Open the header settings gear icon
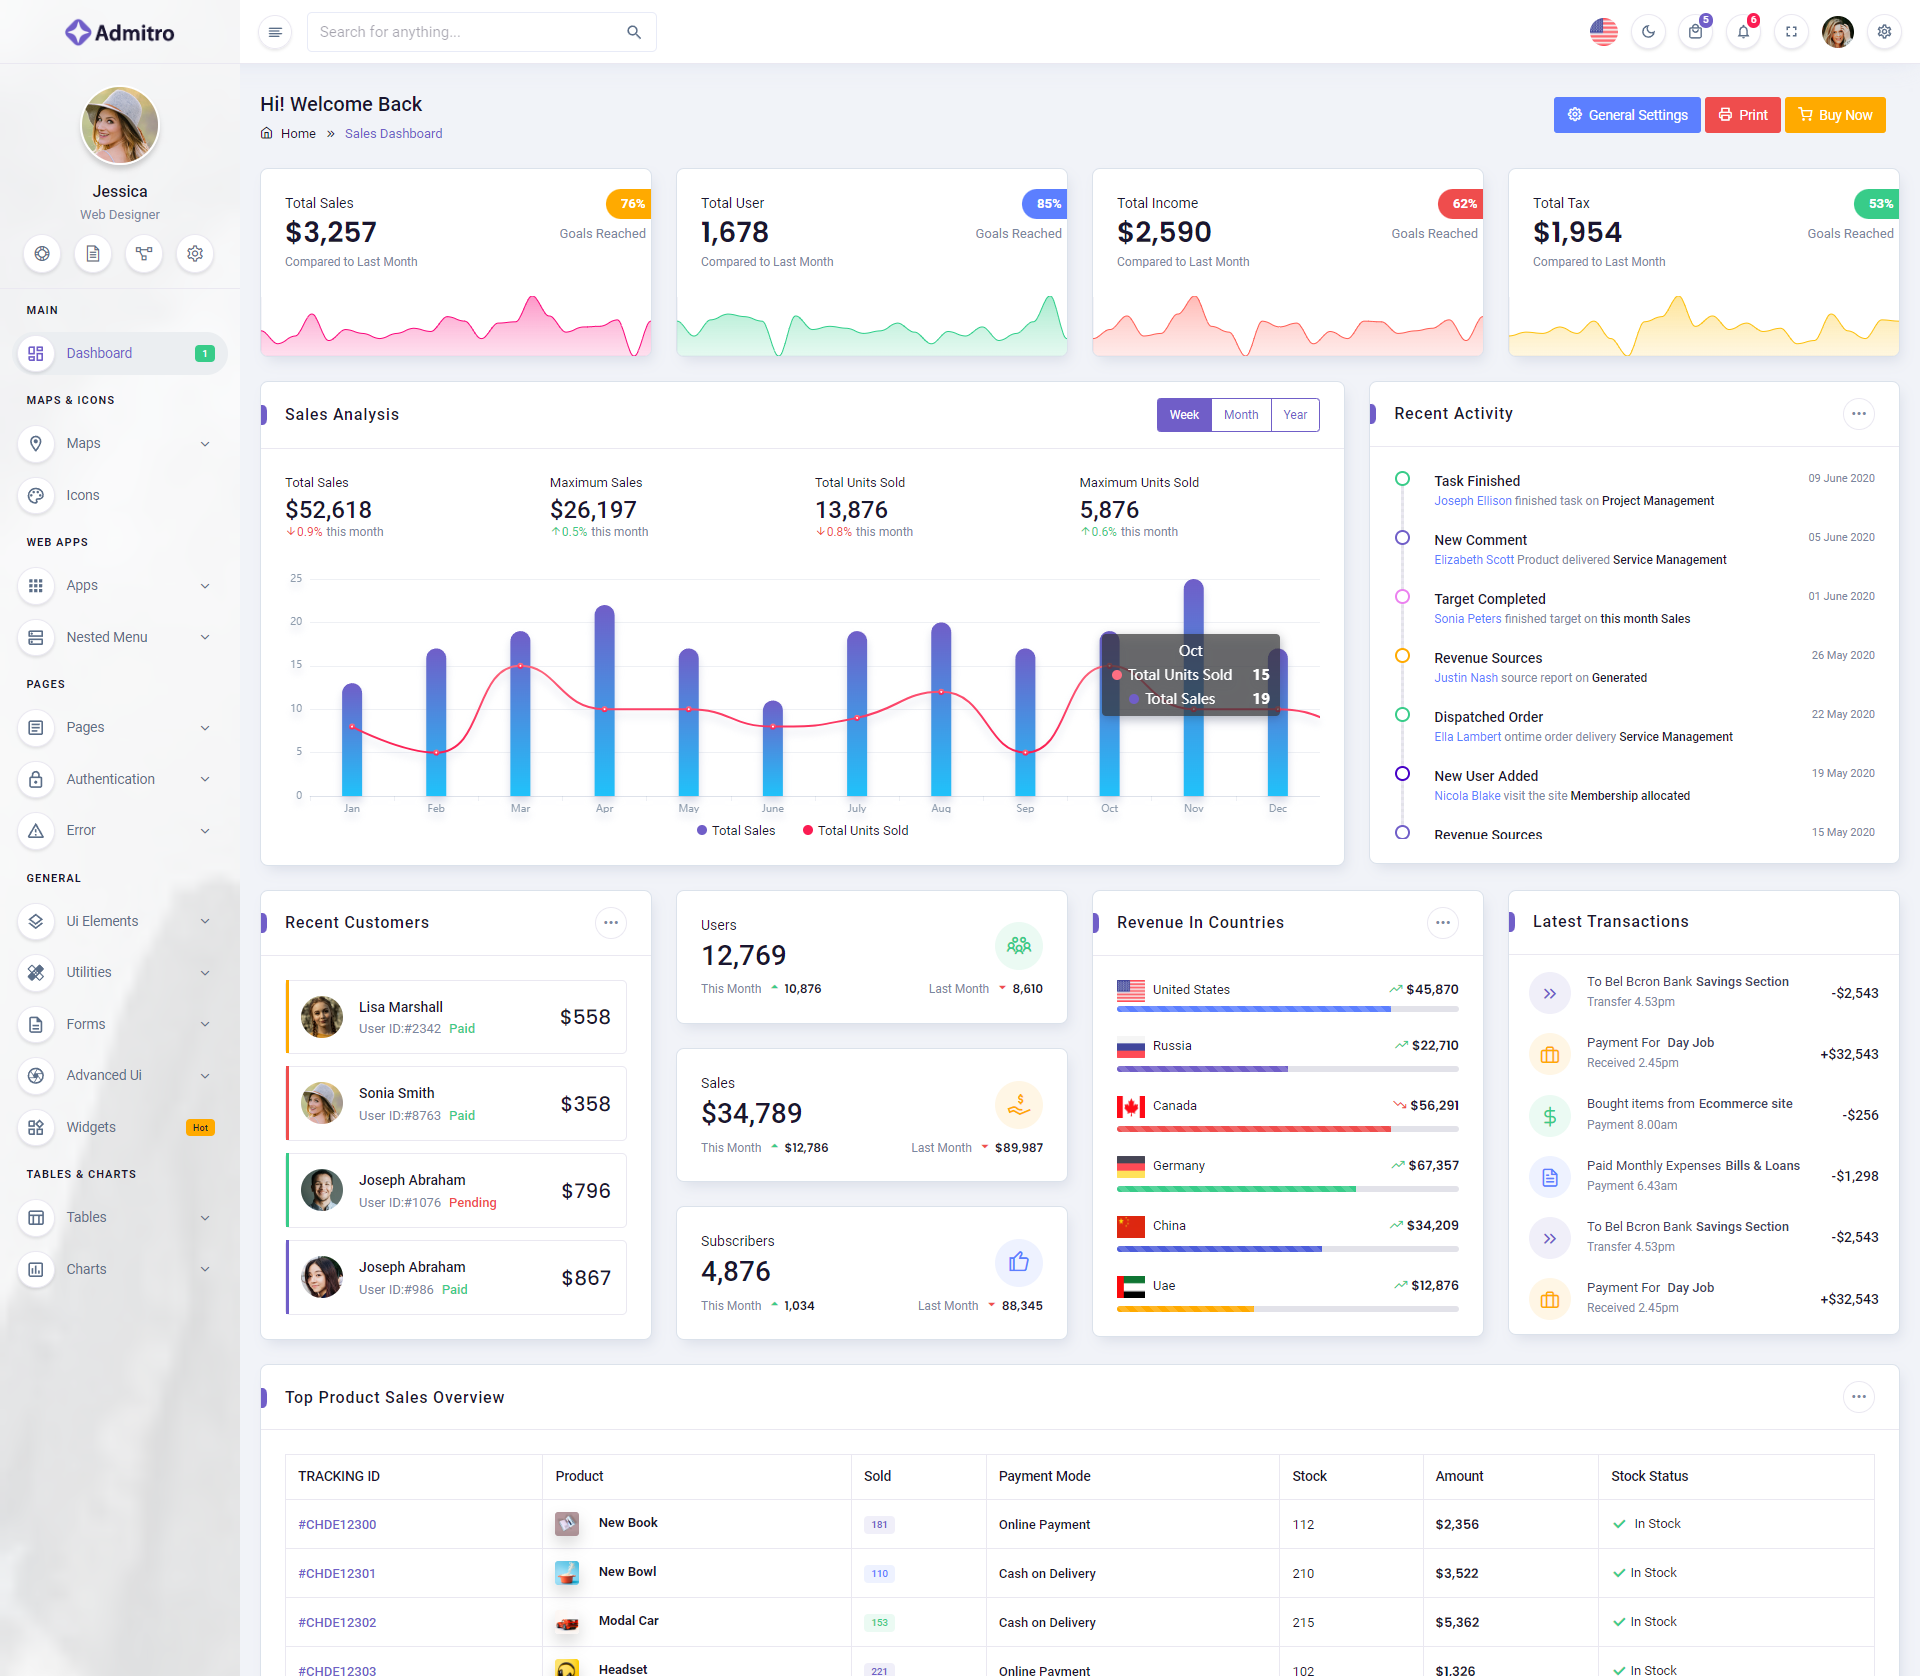This screenshot has width=1920, height=1676. [1884, 32]
